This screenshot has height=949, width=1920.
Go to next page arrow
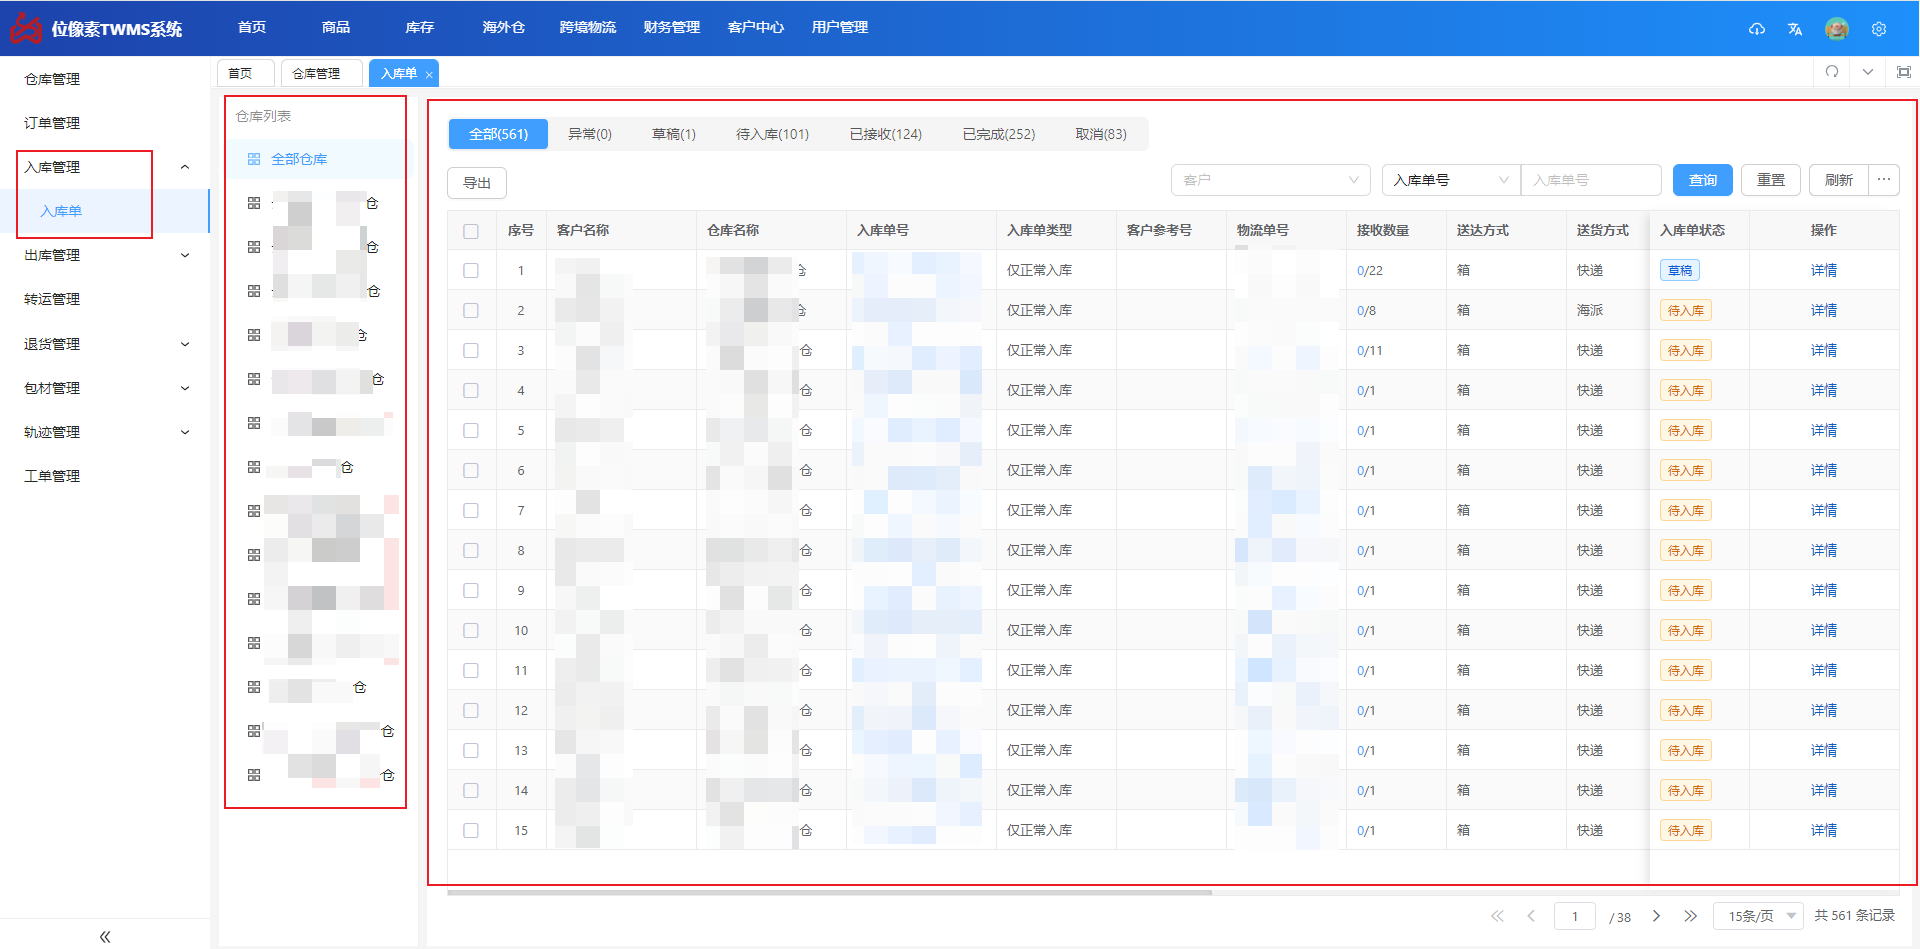click(x=1657, y=916)
